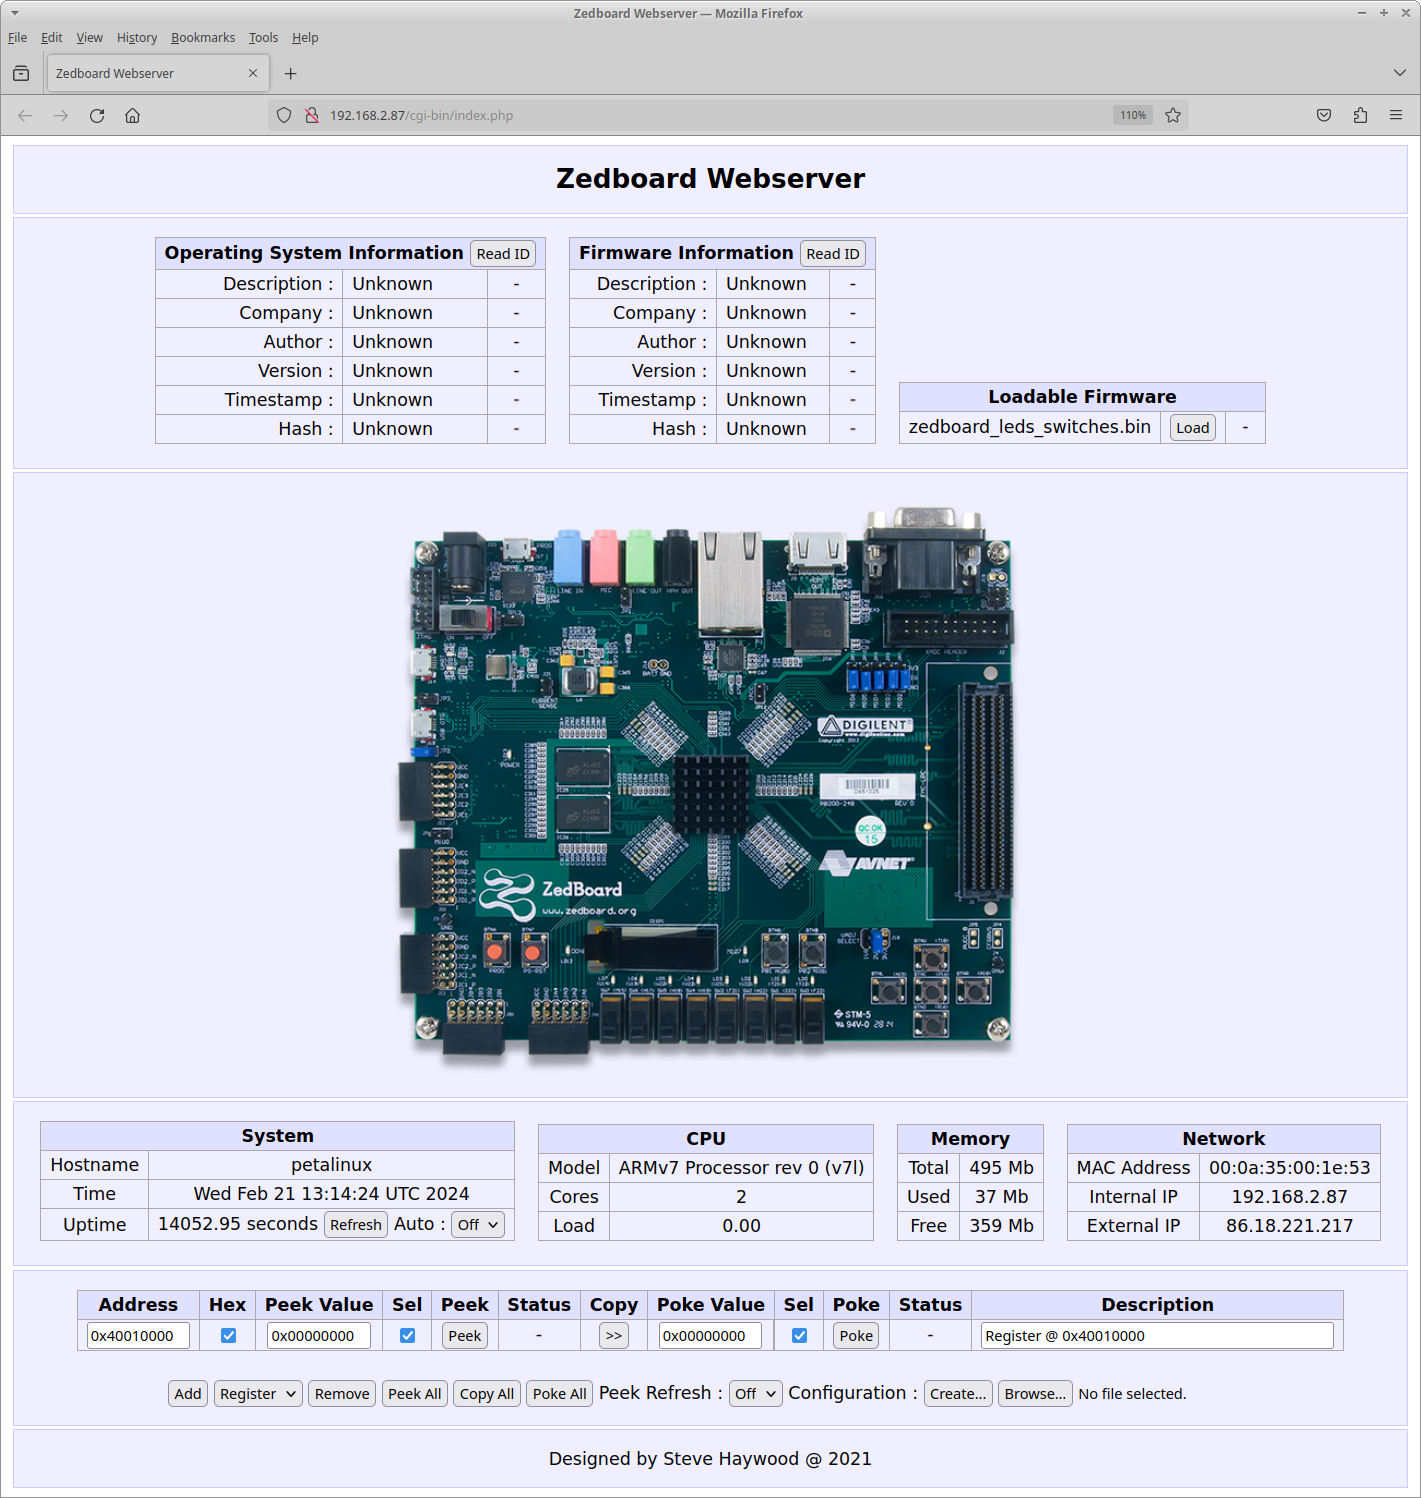Open the extensions puzzle icon
The image size is (1421, 1498).
pos(1360,116)
